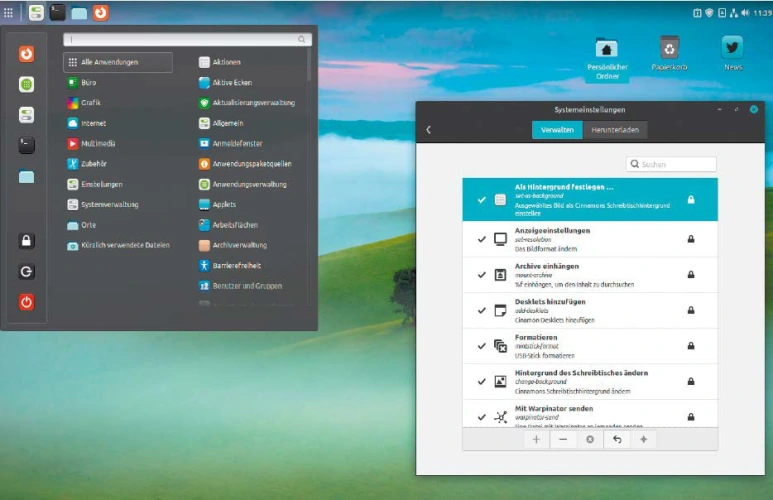773x500 pixels.
Task: Click the grid menu icon in the top panel
Action: 9,13
